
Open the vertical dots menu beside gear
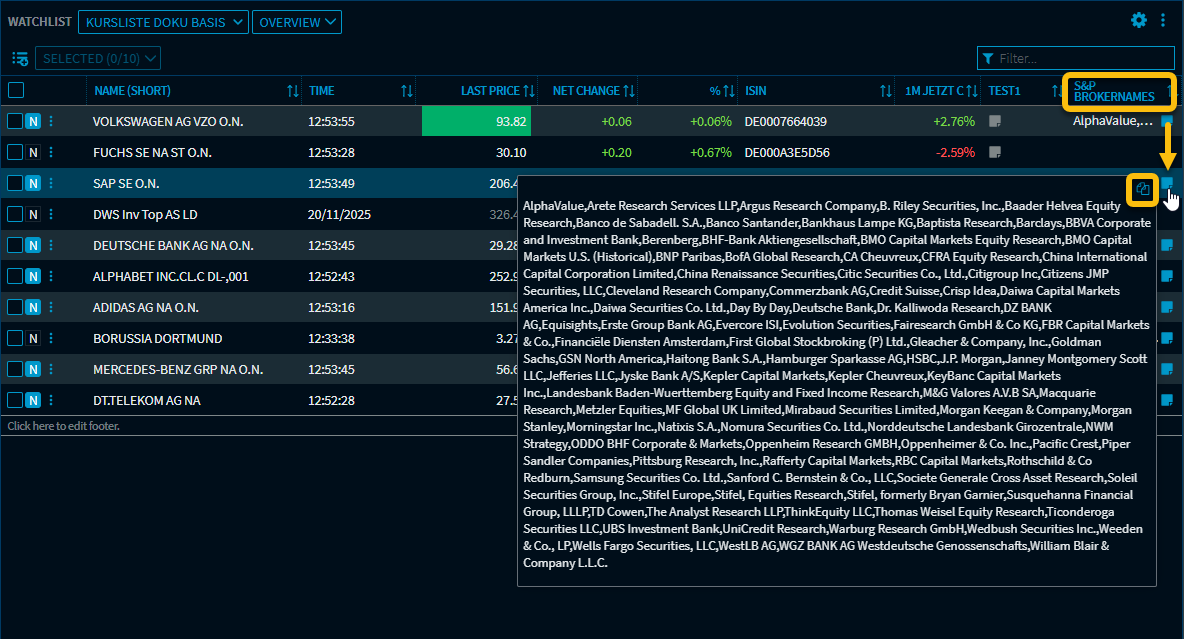point(1163,20)
